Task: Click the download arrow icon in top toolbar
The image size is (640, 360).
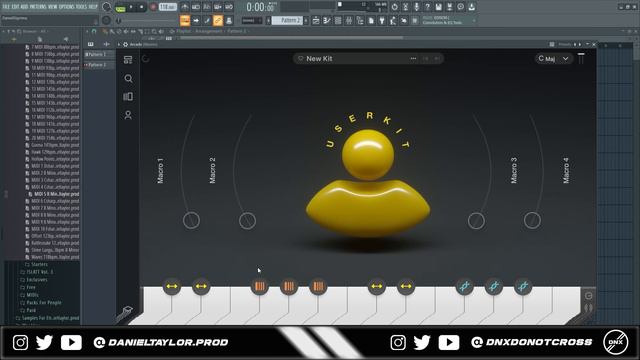Action: click(x=471, y=7)
